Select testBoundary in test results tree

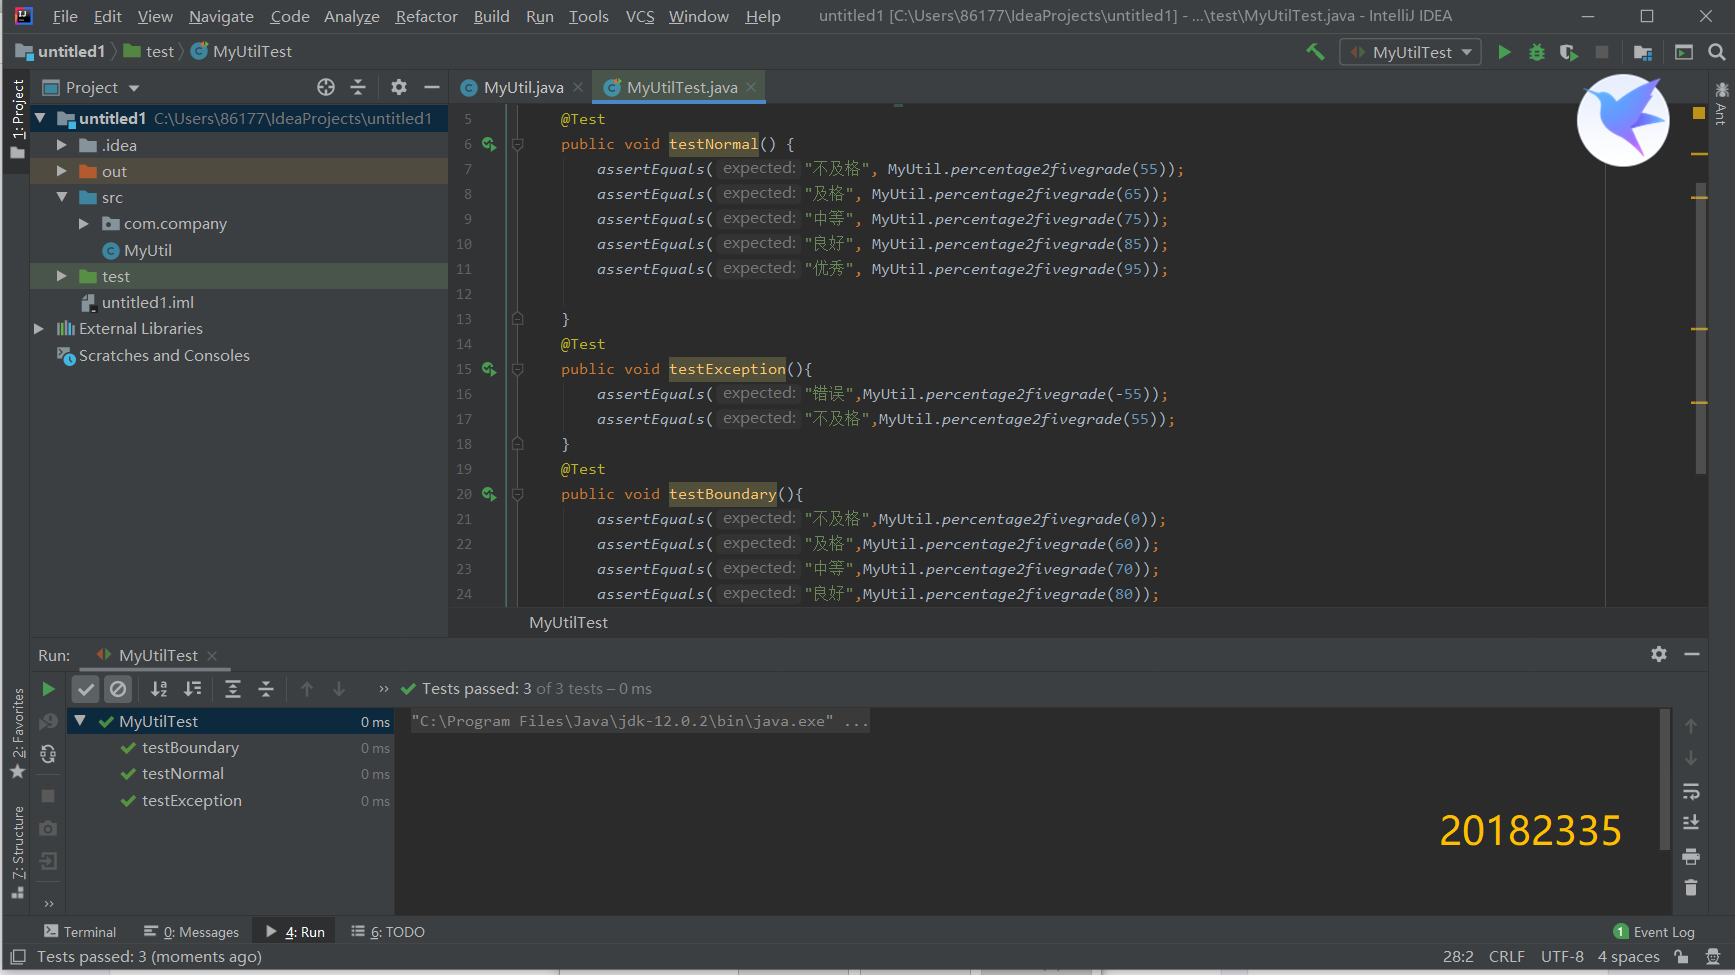190,748
